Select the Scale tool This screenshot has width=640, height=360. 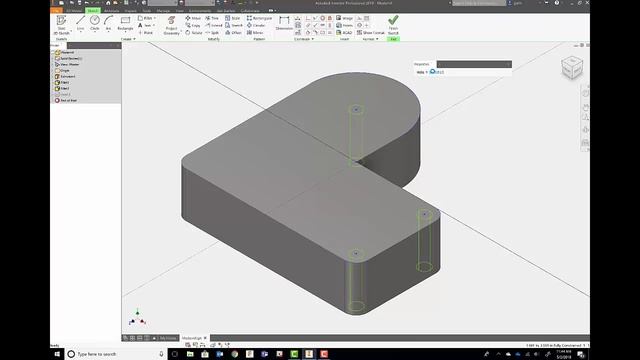(x=233, y=18)
